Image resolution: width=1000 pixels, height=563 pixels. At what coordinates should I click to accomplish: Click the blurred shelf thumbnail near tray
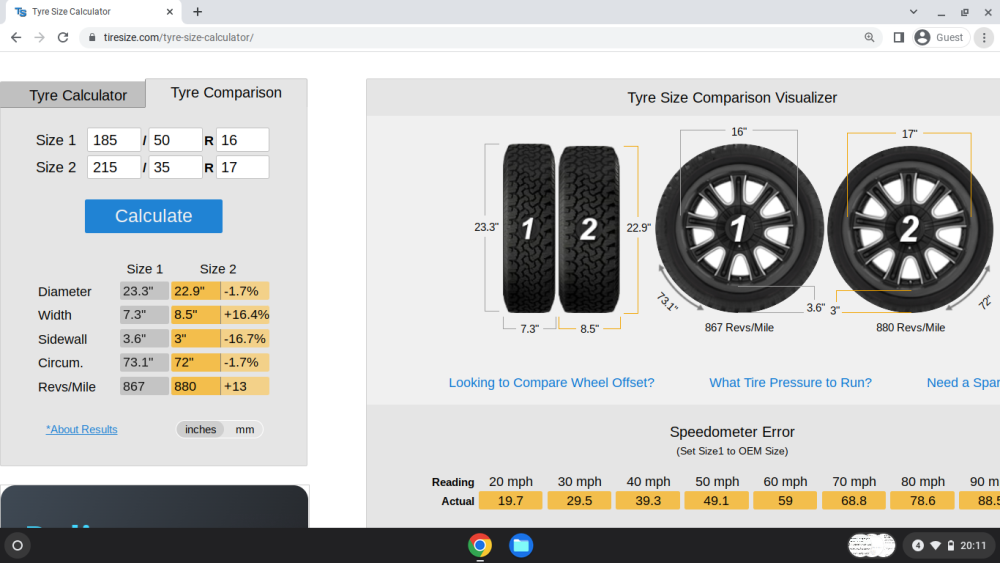click(871, 545)
